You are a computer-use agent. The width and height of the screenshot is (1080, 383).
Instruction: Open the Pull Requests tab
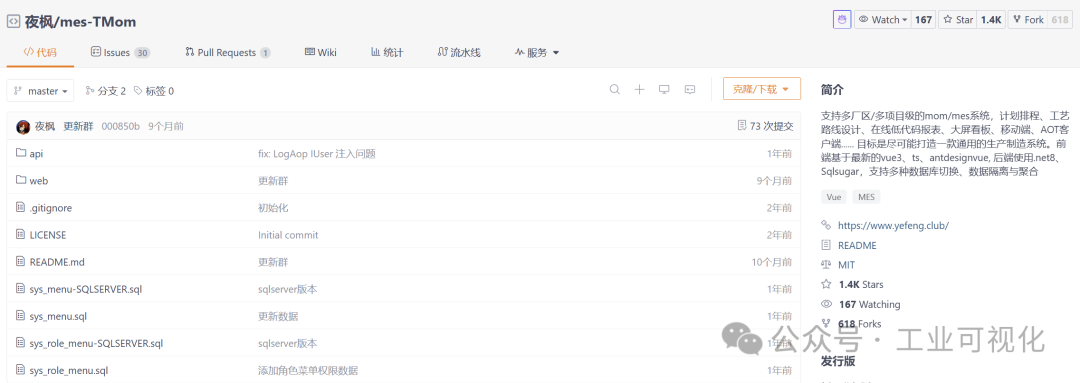pos(227,52)
